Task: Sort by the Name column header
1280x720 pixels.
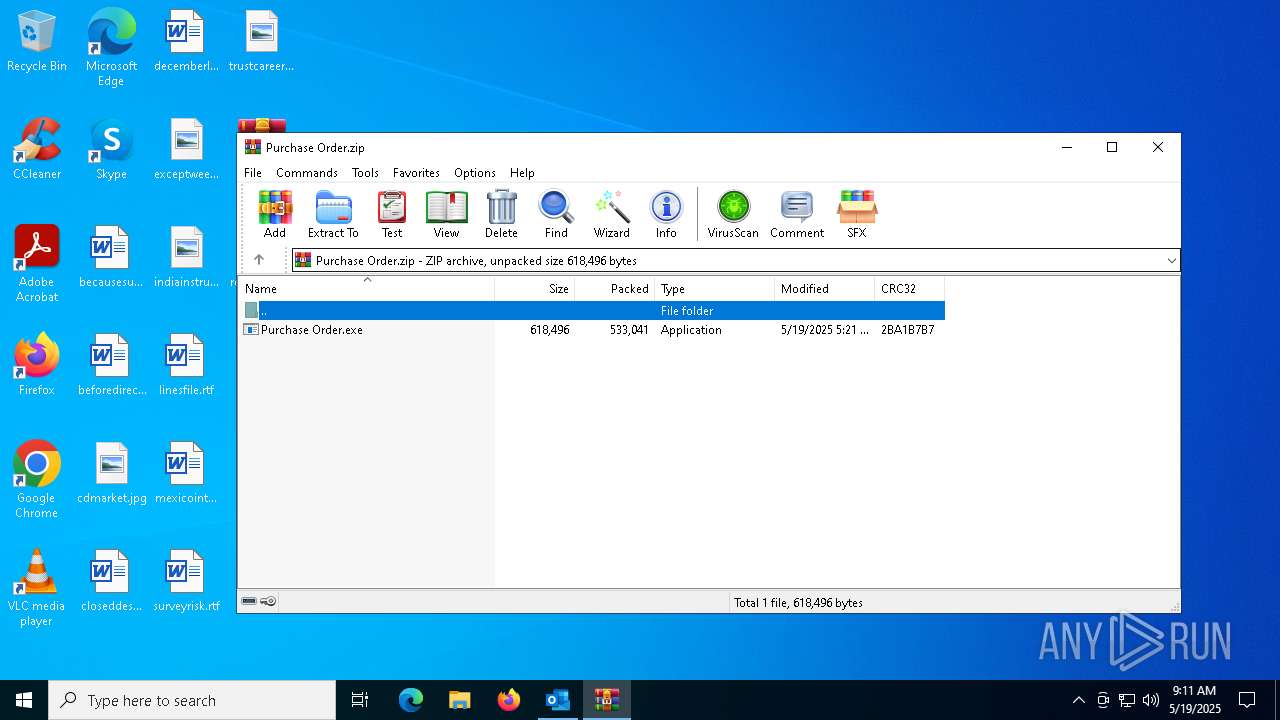Action: (x=366, y=289)
